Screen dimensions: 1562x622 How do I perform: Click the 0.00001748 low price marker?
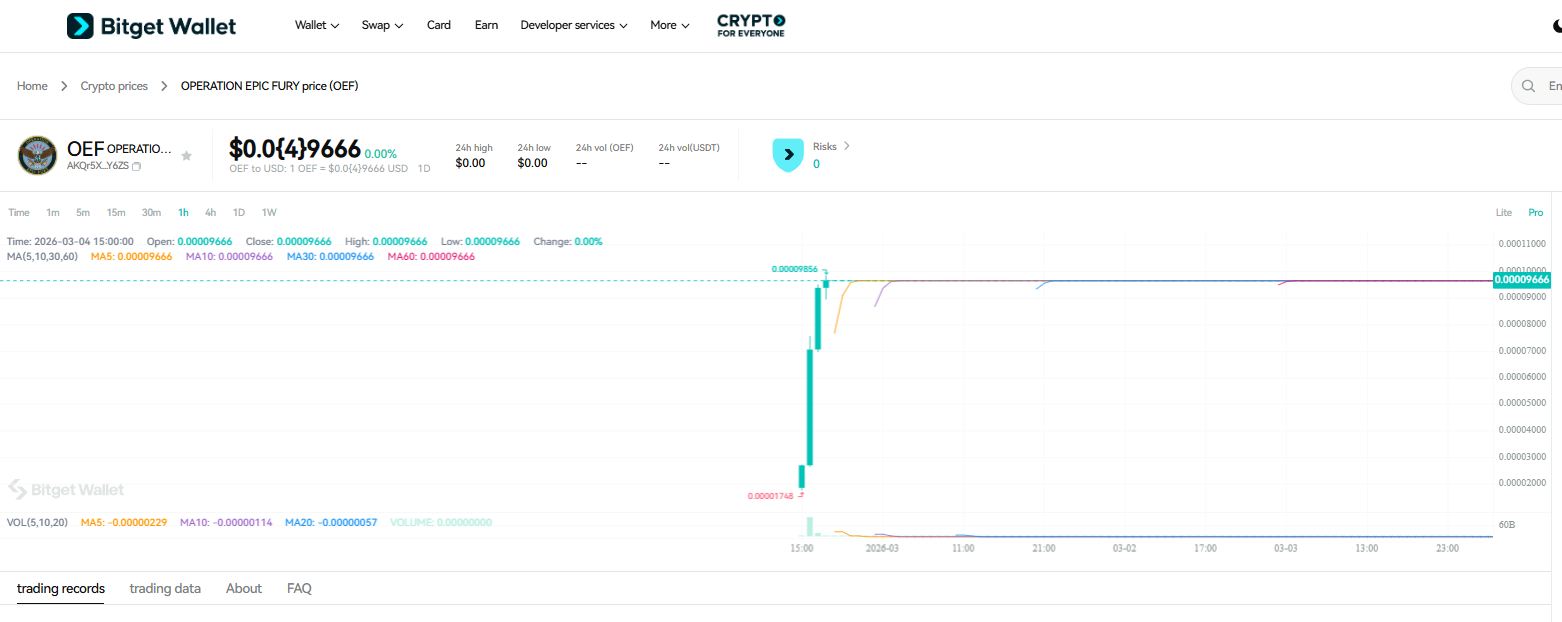coord(770,496)
